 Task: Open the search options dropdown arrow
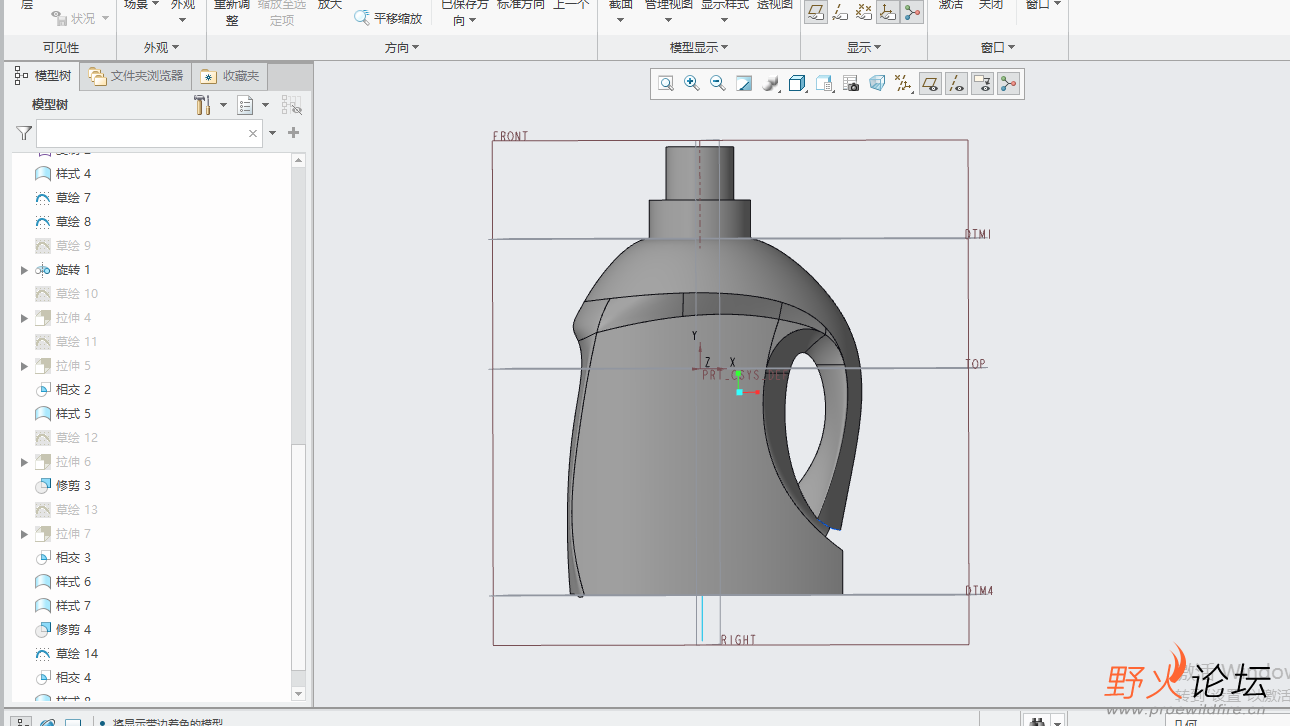tap(272, 133)
